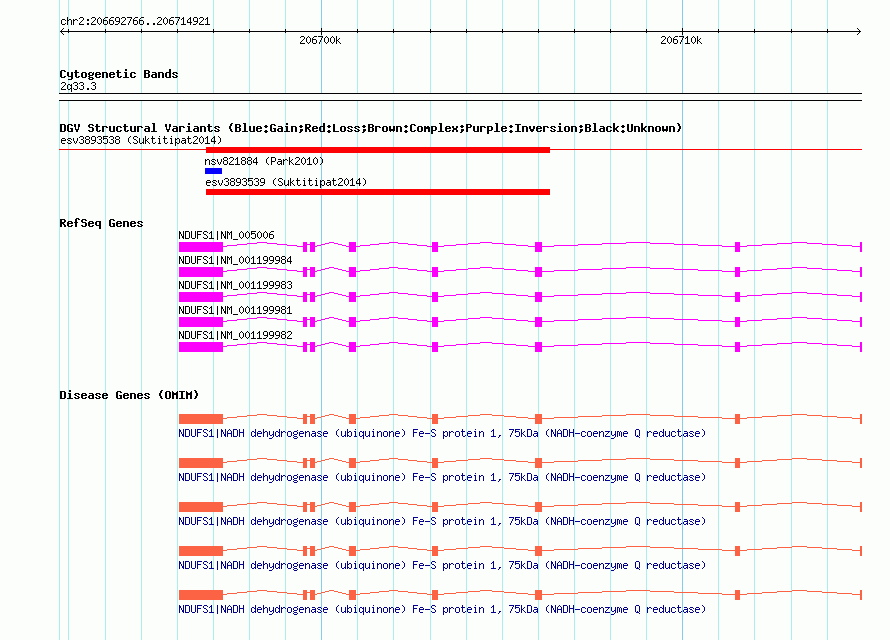Select the Disease Genes (OMIM) track title

(129, 395)
